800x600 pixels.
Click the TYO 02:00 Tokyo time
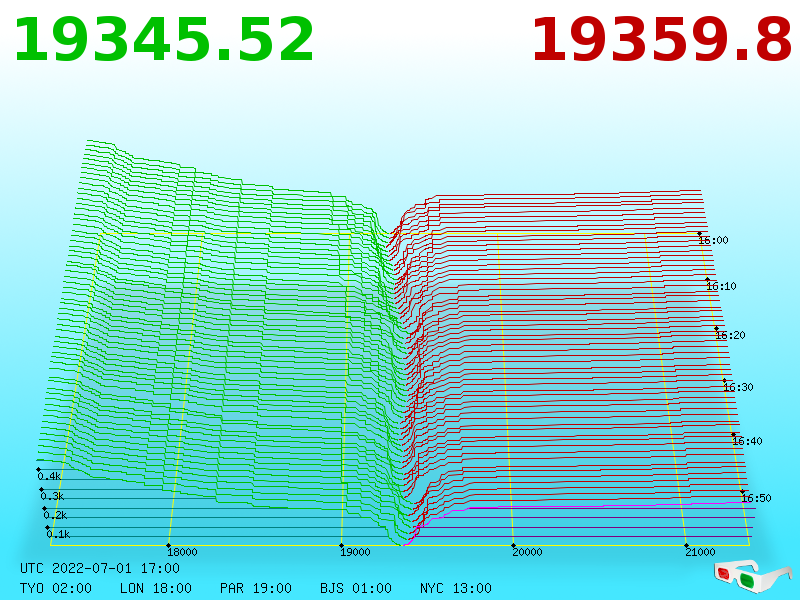56,588
